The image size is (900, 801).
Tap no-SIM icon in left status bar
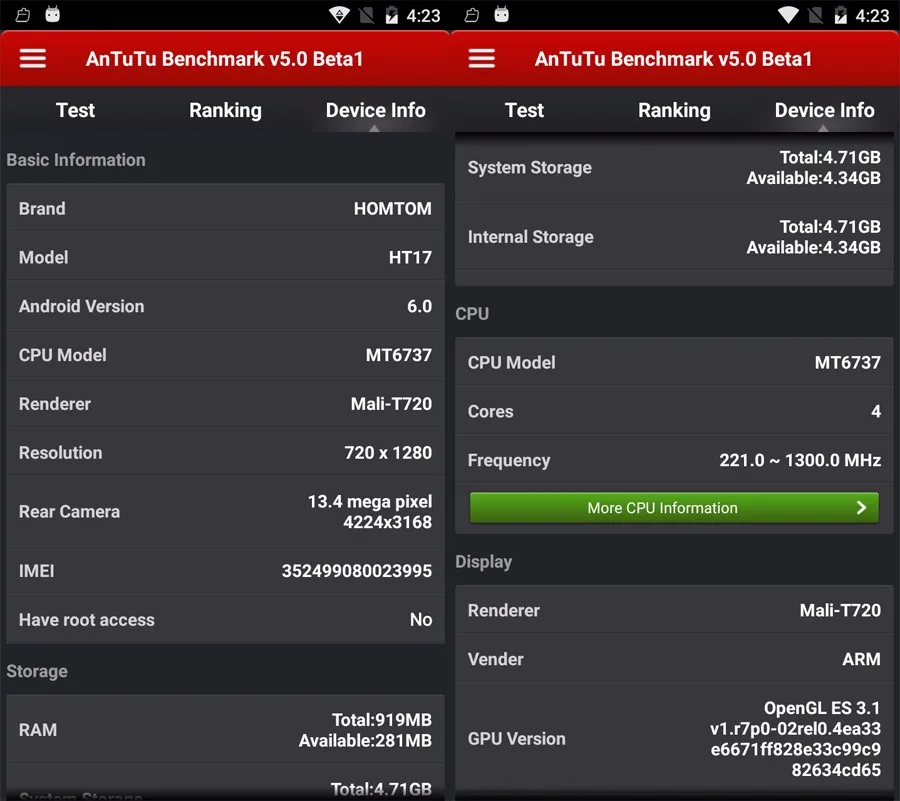pyautogui.click(x=366, y=15)
